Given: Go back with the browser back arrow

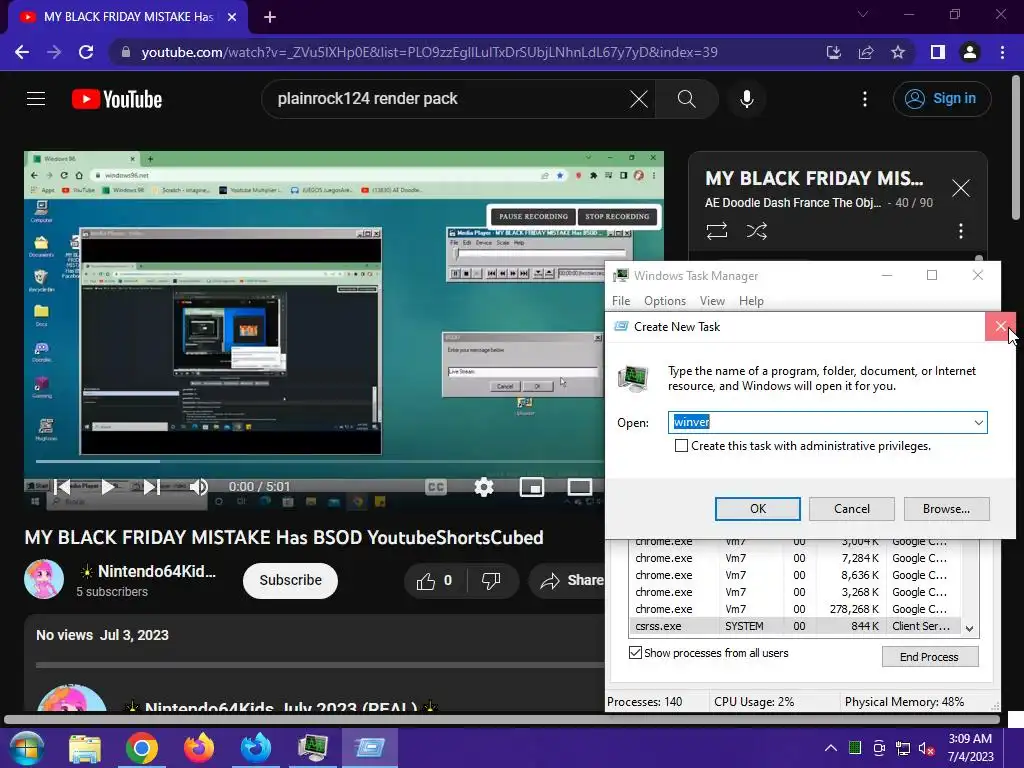Looking at the screenshot, I should (22, 52).
